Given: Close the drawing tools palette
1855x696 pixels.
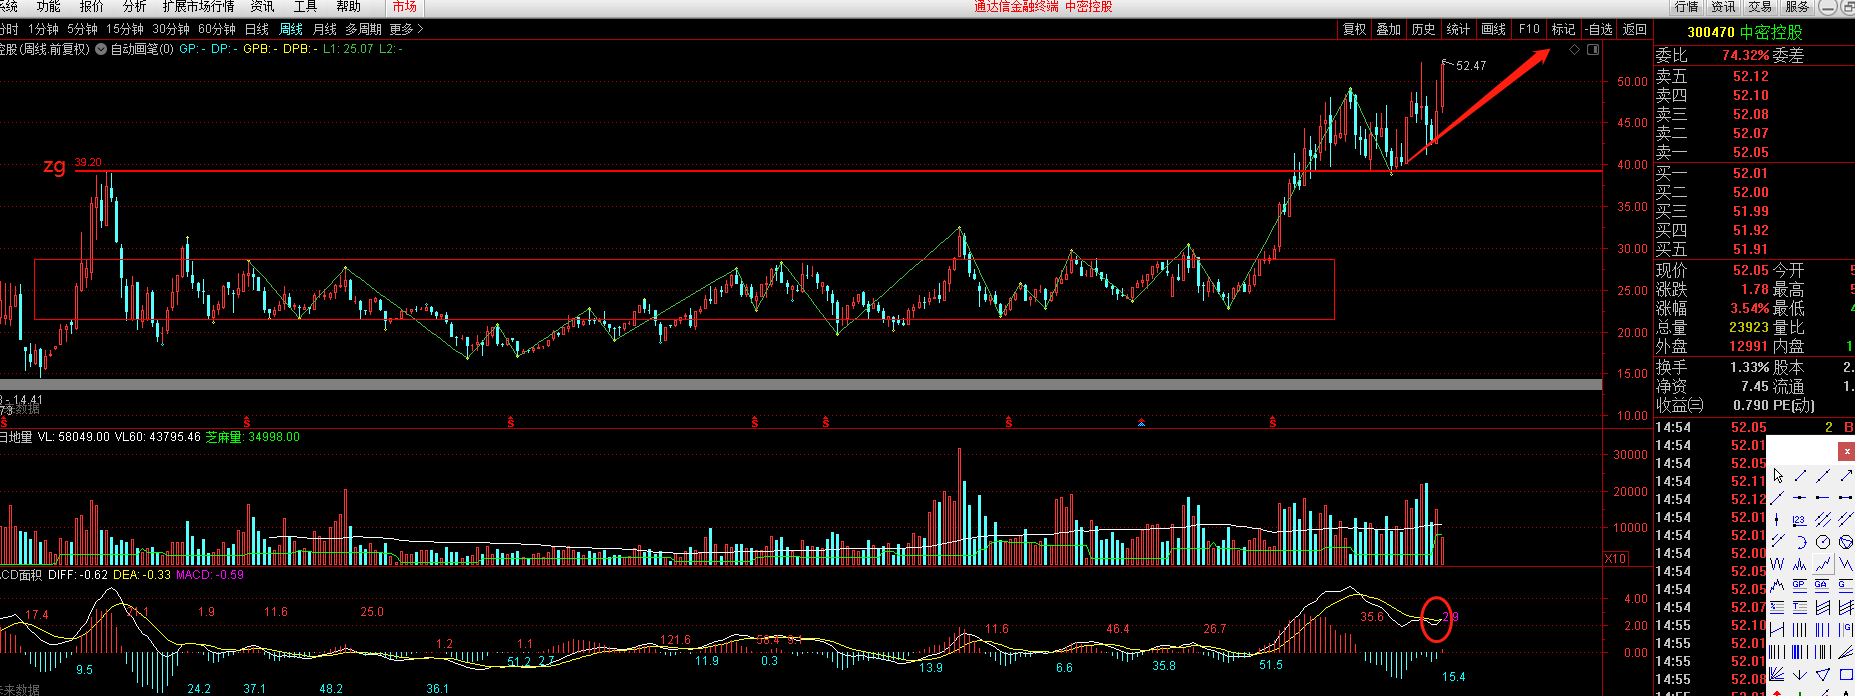Looking at the screenshot, I should (x=1847, y=452).
